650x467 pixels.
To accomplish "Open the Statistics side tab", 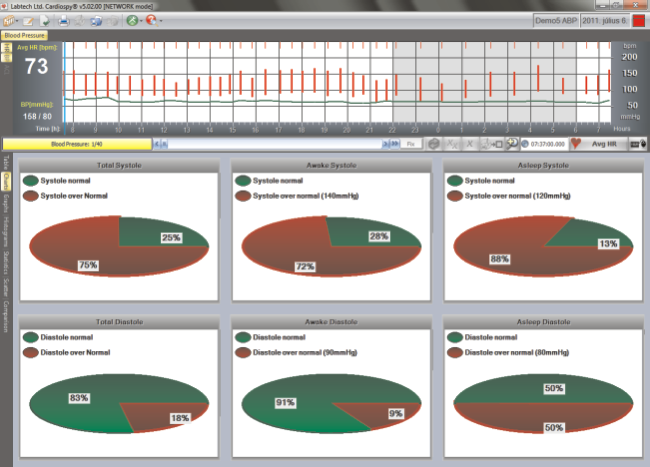I will [x=6, y=262].
